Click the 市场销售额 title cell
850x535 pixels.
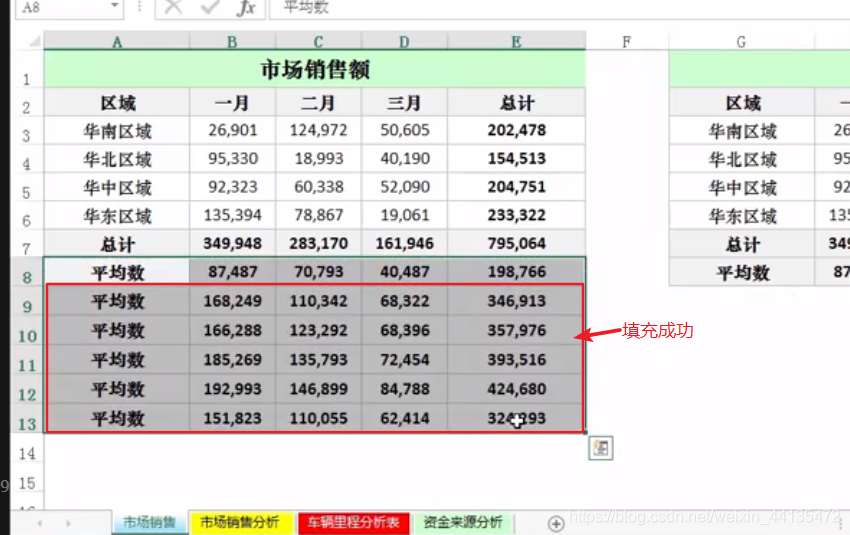click(315, 69)
